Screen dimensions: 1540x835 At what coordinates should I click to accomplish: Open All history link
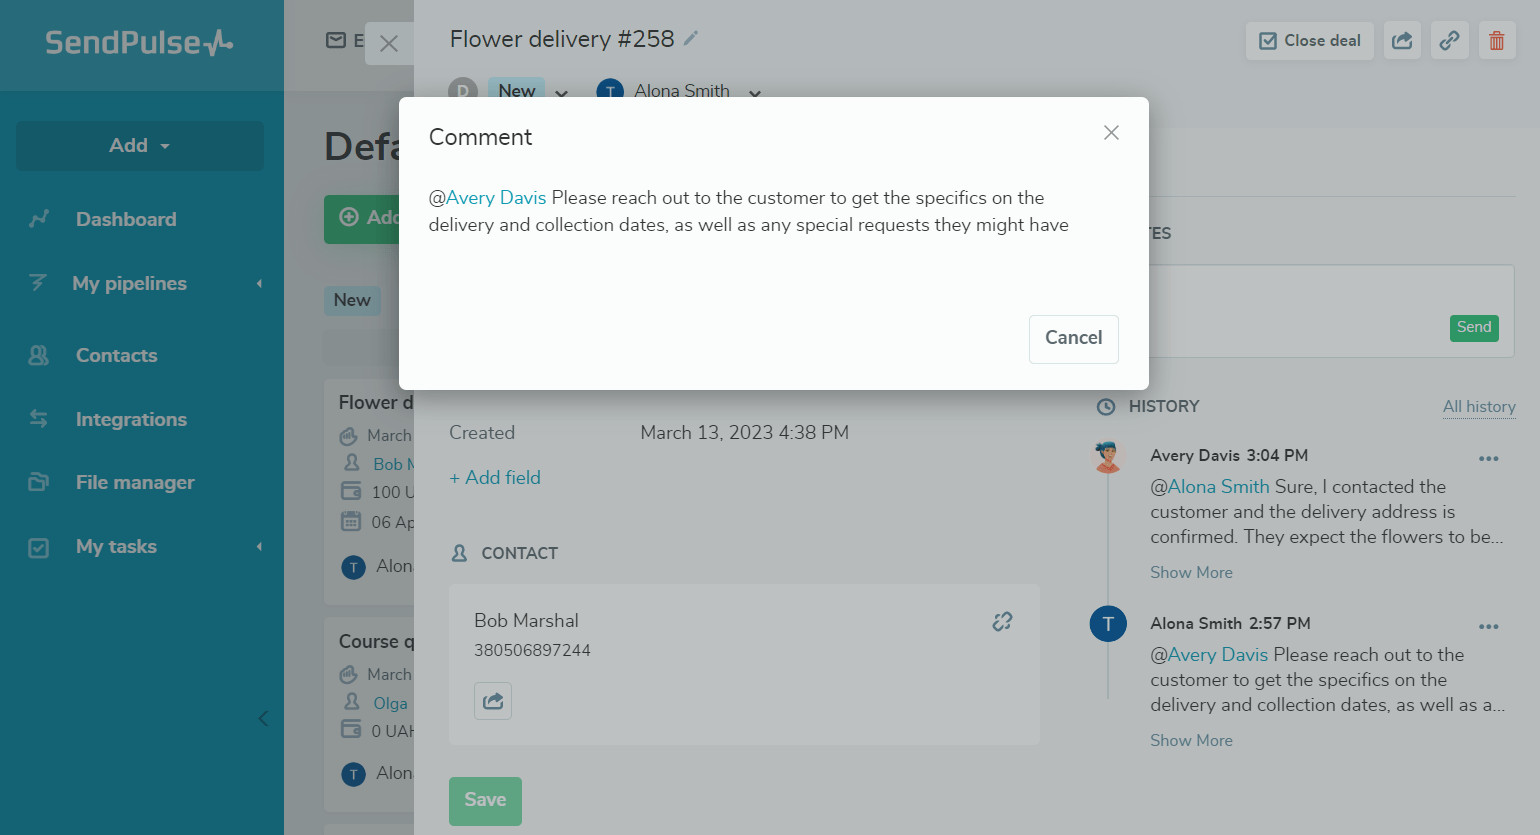(x=1479, y=406)
